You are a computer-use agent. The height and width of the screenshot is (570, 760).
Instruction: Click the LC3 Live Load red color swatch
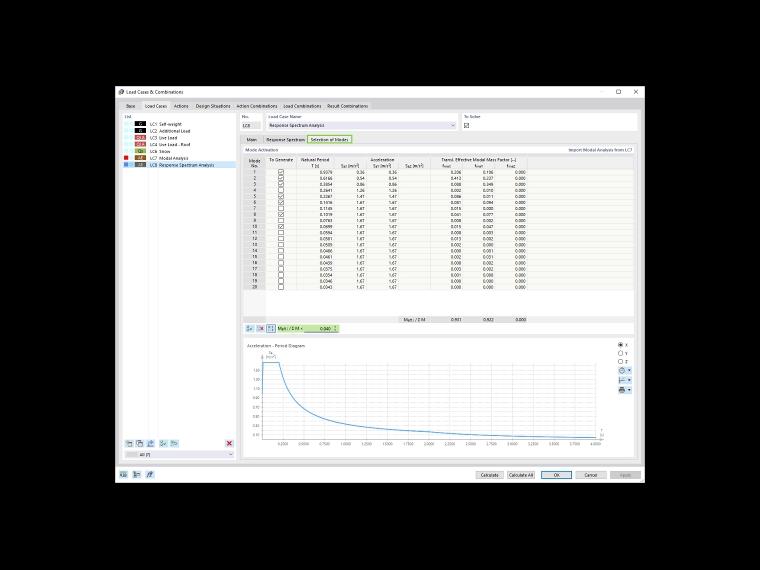140,138
